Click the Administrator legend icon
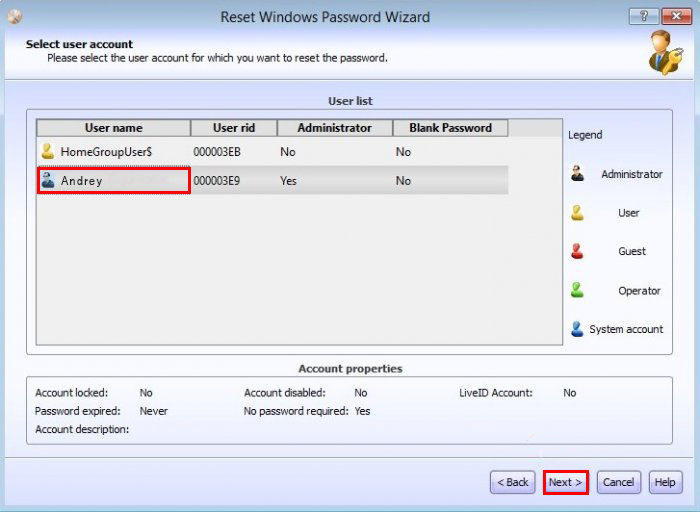The width and height of the screenshot is (700, 512). tap(577, 173)
